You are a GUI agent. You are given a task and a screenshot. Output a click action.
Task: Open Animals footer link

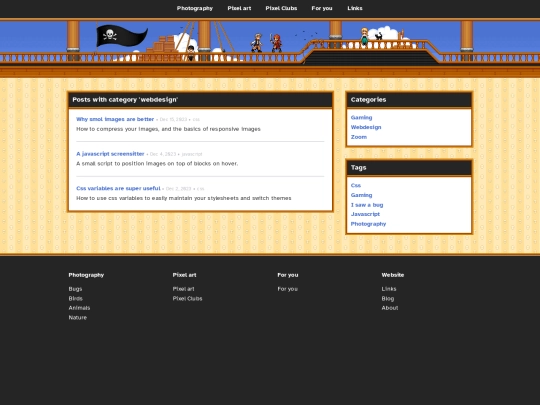(79, 308)
